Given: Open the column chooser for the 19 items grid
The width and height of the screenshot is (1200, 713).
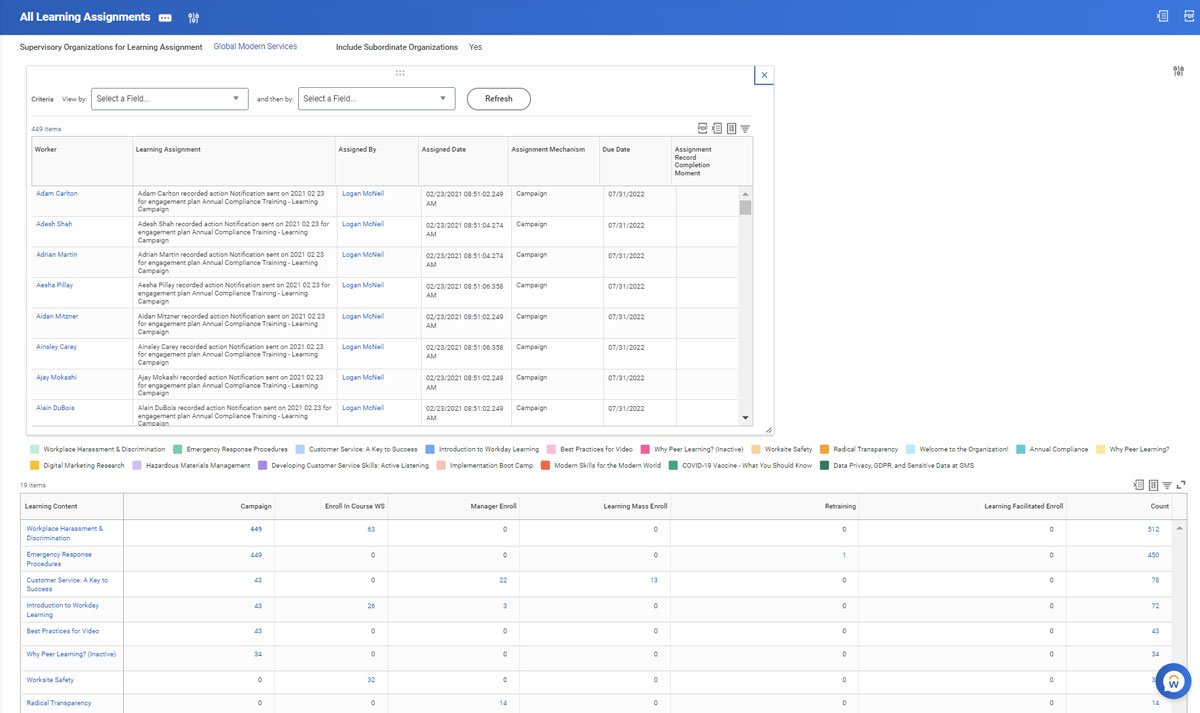Looking at the screenshot, I should coord(1153,485).
